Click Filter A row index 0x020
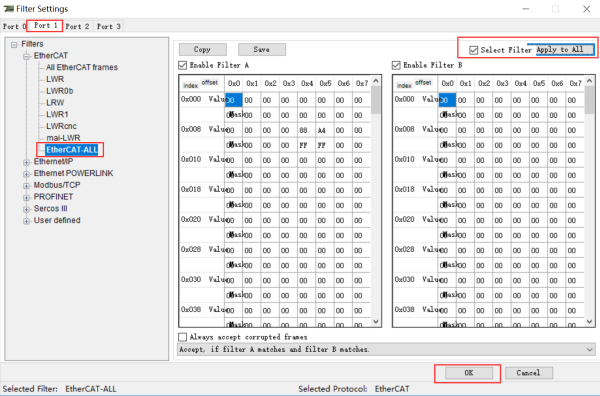 [x=191, y=219]
